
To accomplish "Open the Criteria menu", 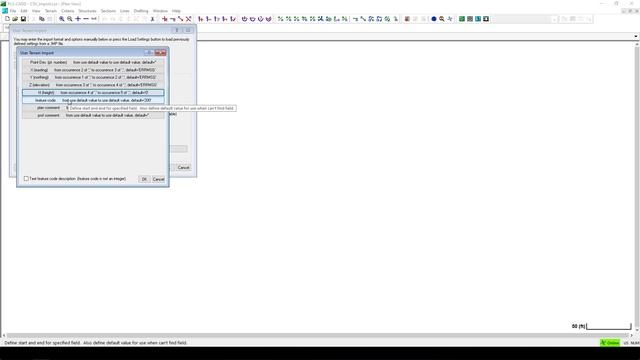I will coord(68,11).
